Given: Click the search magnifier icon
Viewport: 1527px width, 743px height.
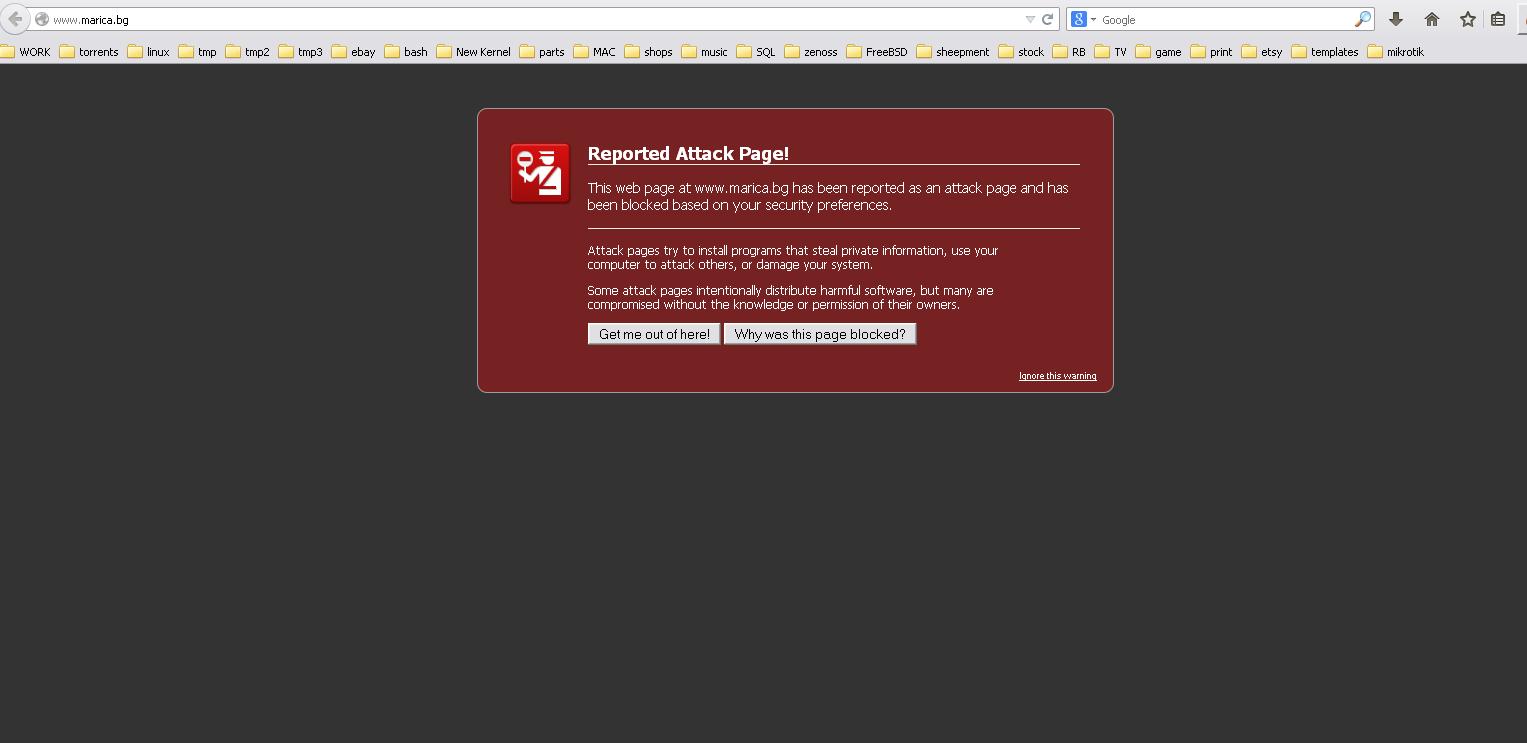Looking at the screenshot, I should [x=1362, y=19].
